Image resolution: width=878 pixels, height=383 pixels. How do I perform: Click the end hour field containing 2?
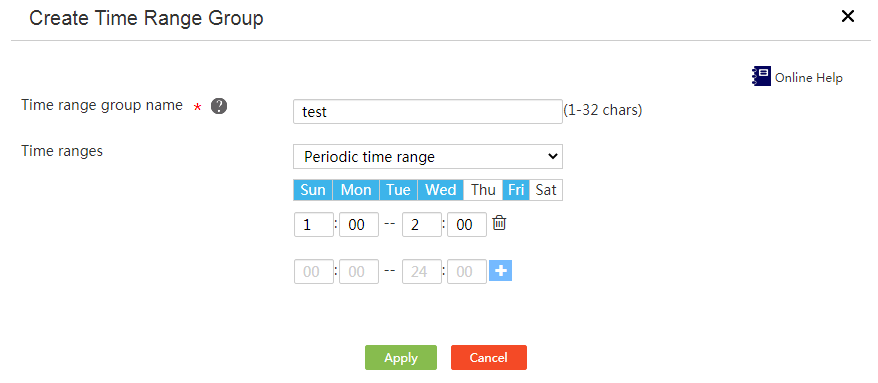(x=422, y=225)
